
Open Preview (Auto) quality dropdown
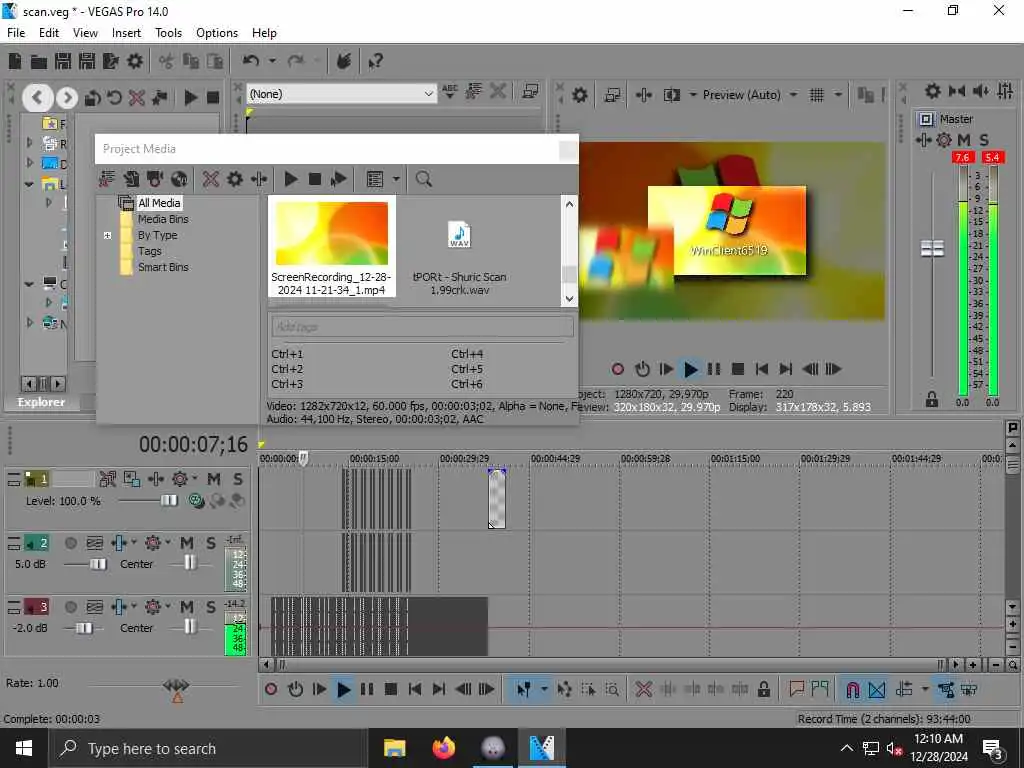point(793,95)
